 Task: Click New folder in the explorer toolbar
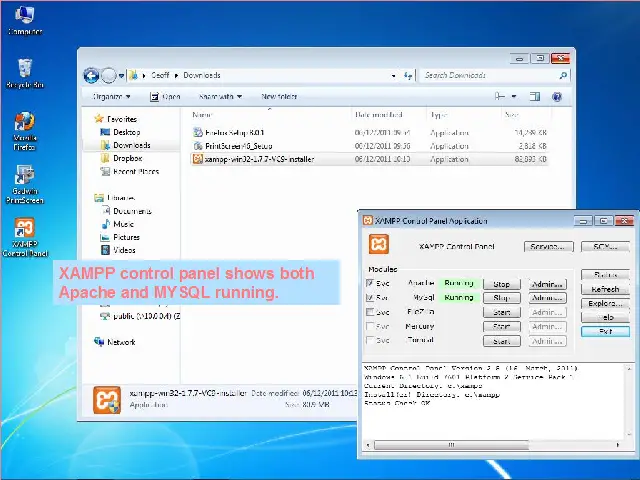pos(279,96)
